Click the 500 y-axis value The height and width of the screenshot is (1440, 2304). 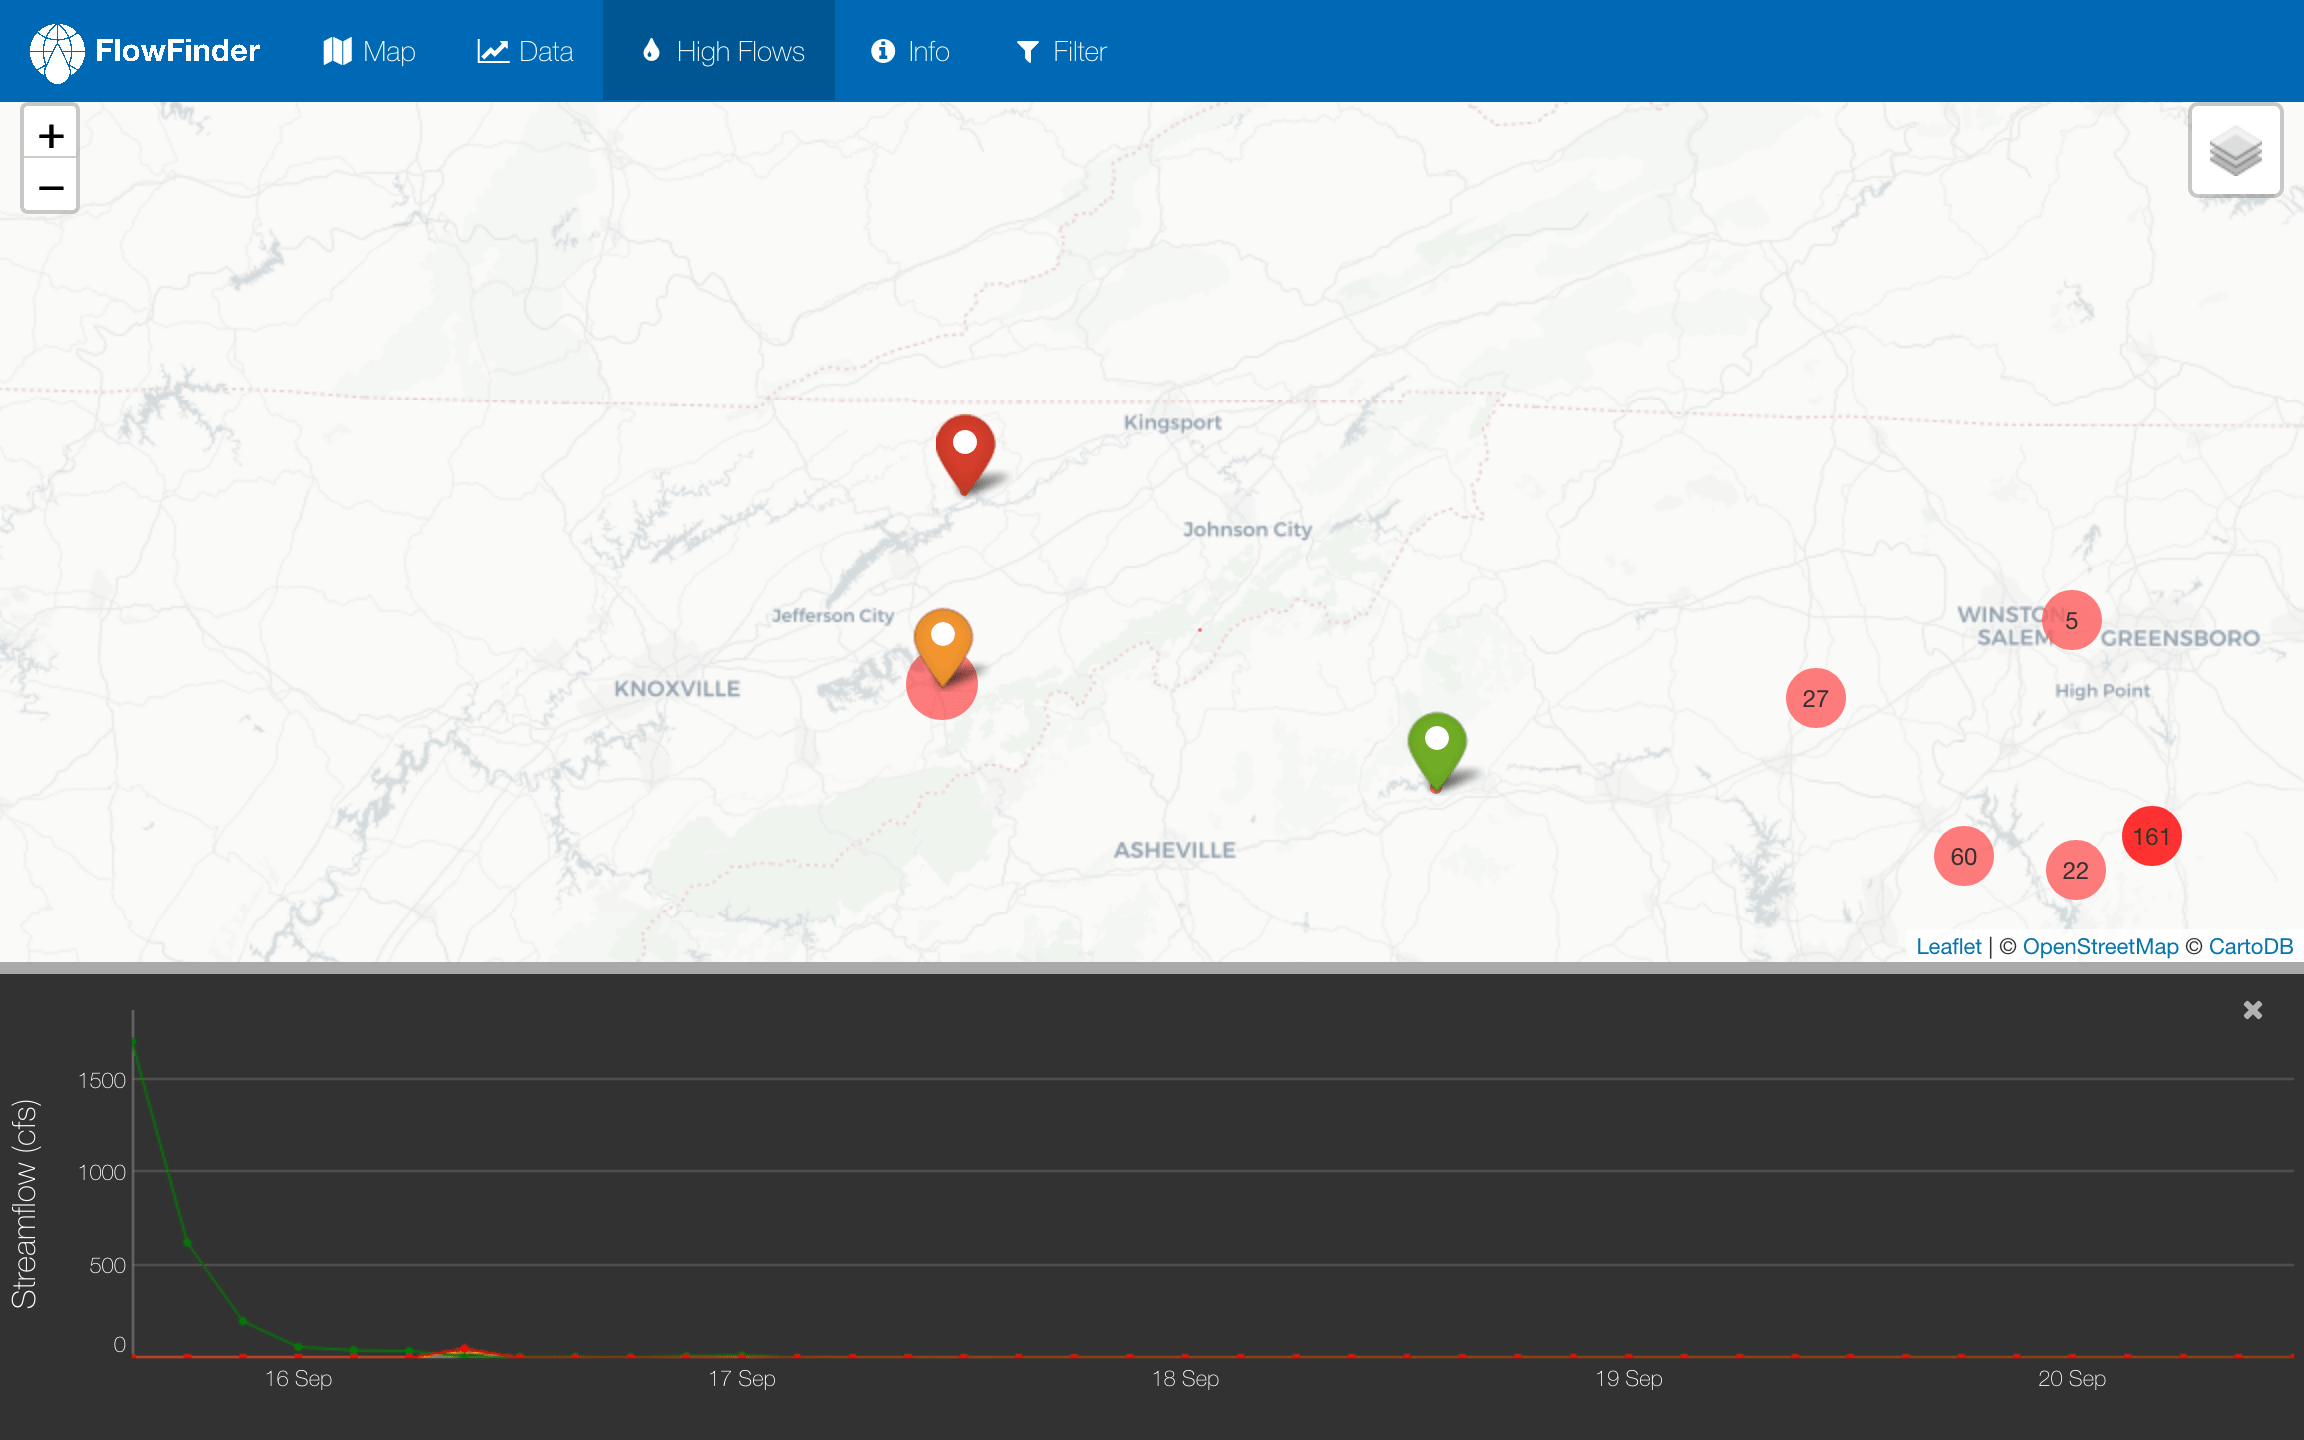(x=107, y=1265)
